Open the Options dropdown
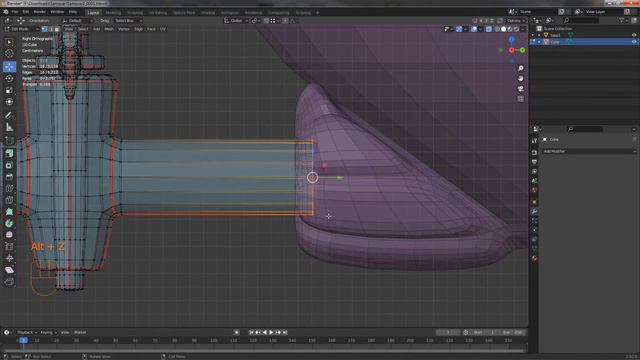Image resolution: width=640 pixels, height=360 pixels. coord(516,20)
